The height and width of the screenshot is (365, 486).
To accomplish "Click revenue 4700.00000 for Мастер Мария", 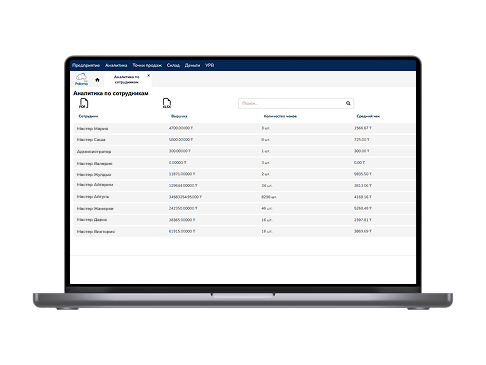I will tap(181, 128).
